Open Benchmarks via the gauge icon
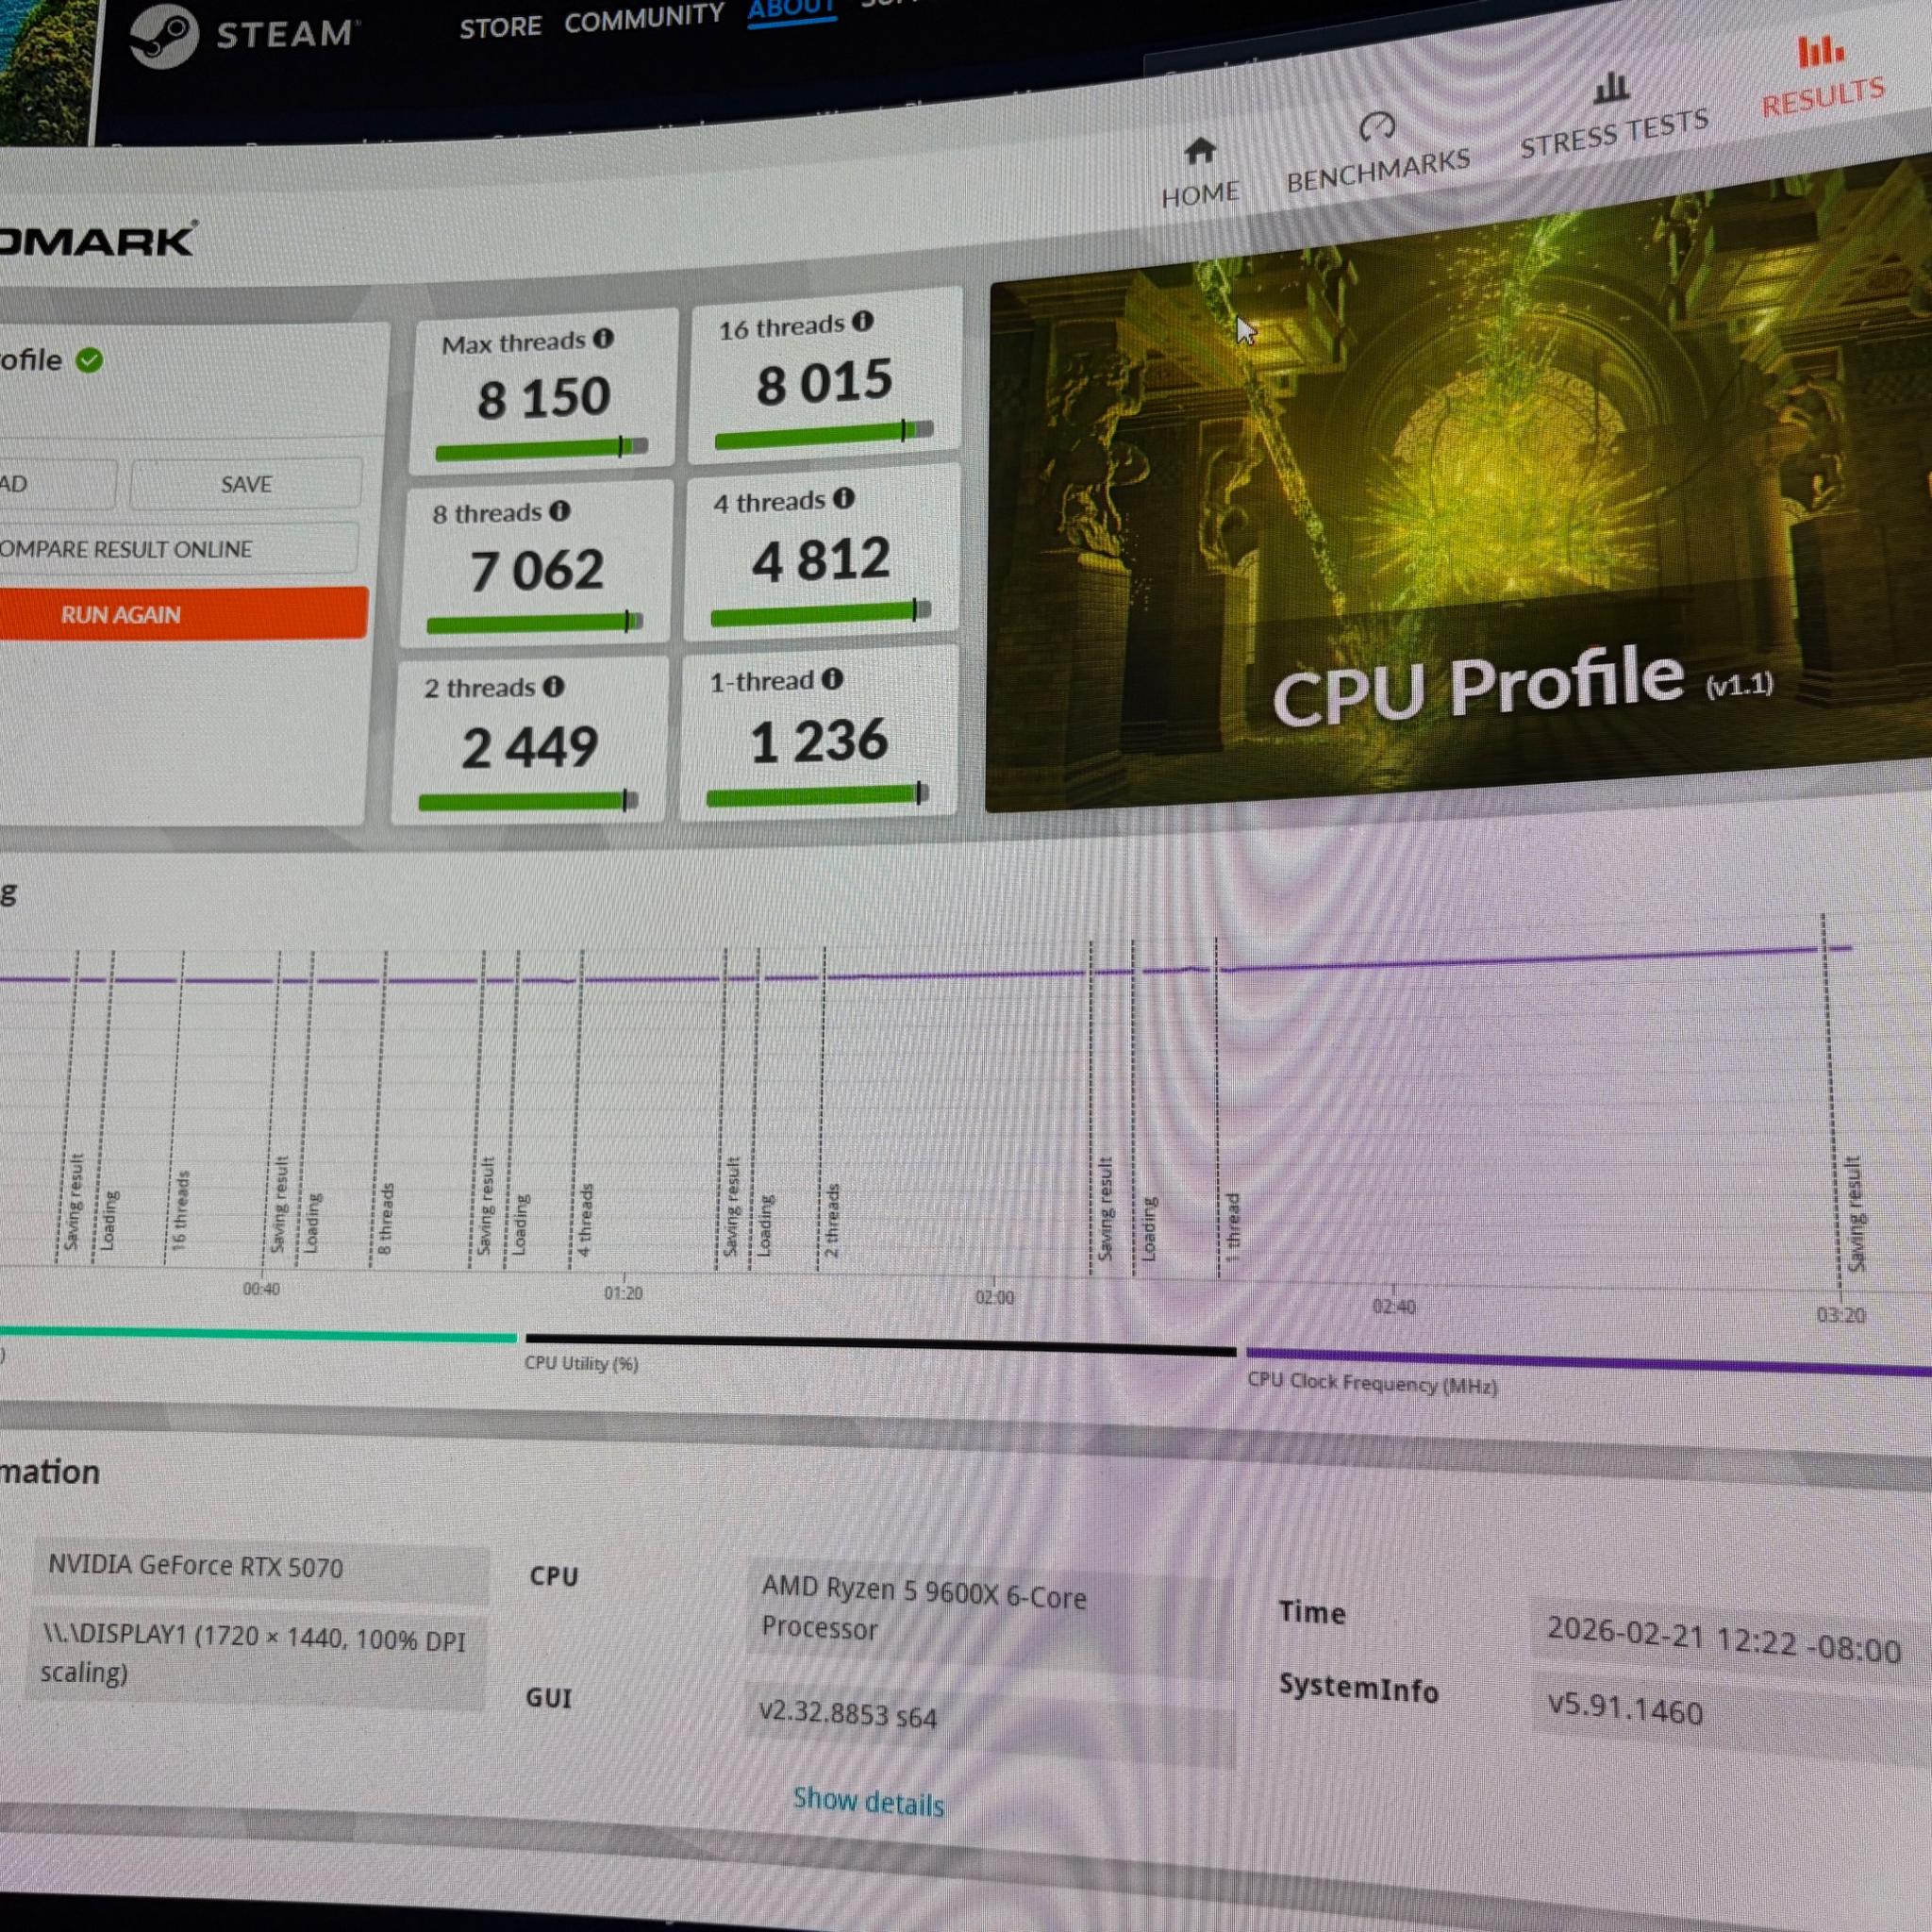This screenshot has height=1932, width=1932. point(1377,127)
